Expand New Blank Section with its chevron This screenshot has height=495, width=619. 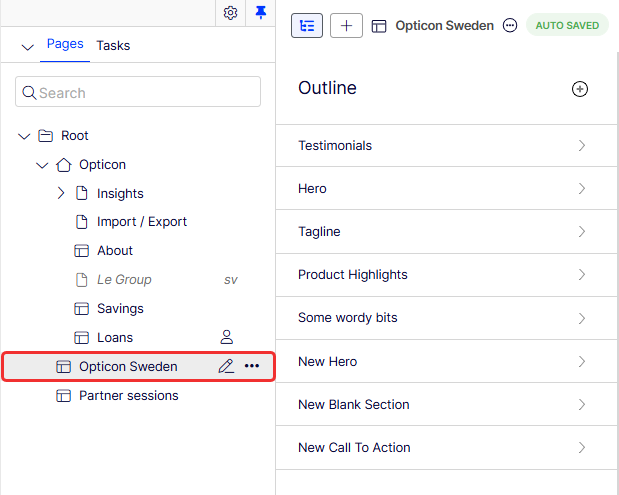click(x=582, y=404)
